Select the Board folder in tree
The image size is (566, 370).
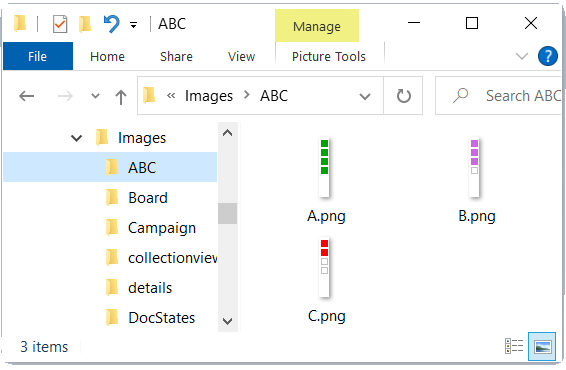(147, 198)
